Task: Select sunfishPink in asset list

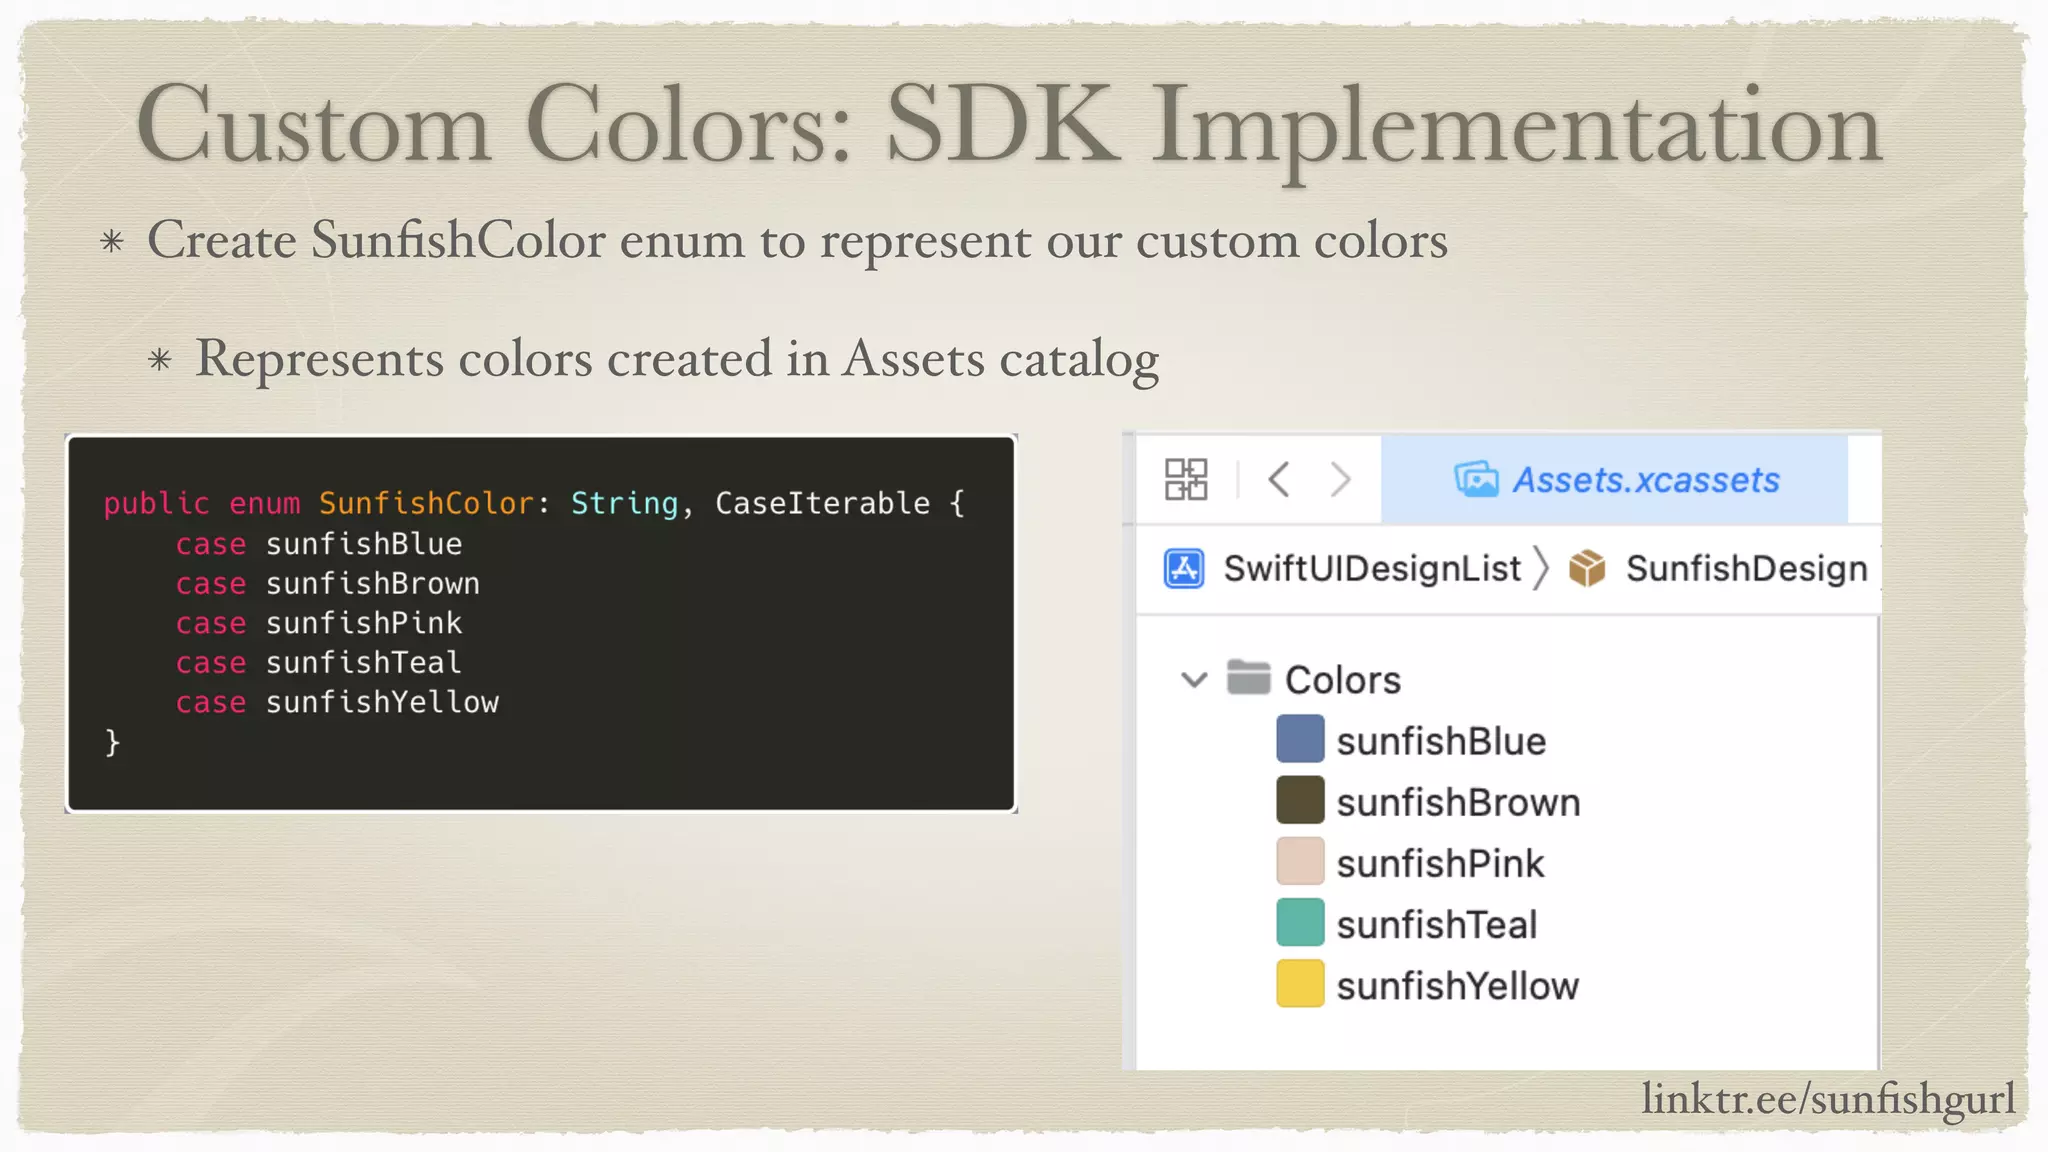Action: pyautogui.click(x=1440, y=863)
